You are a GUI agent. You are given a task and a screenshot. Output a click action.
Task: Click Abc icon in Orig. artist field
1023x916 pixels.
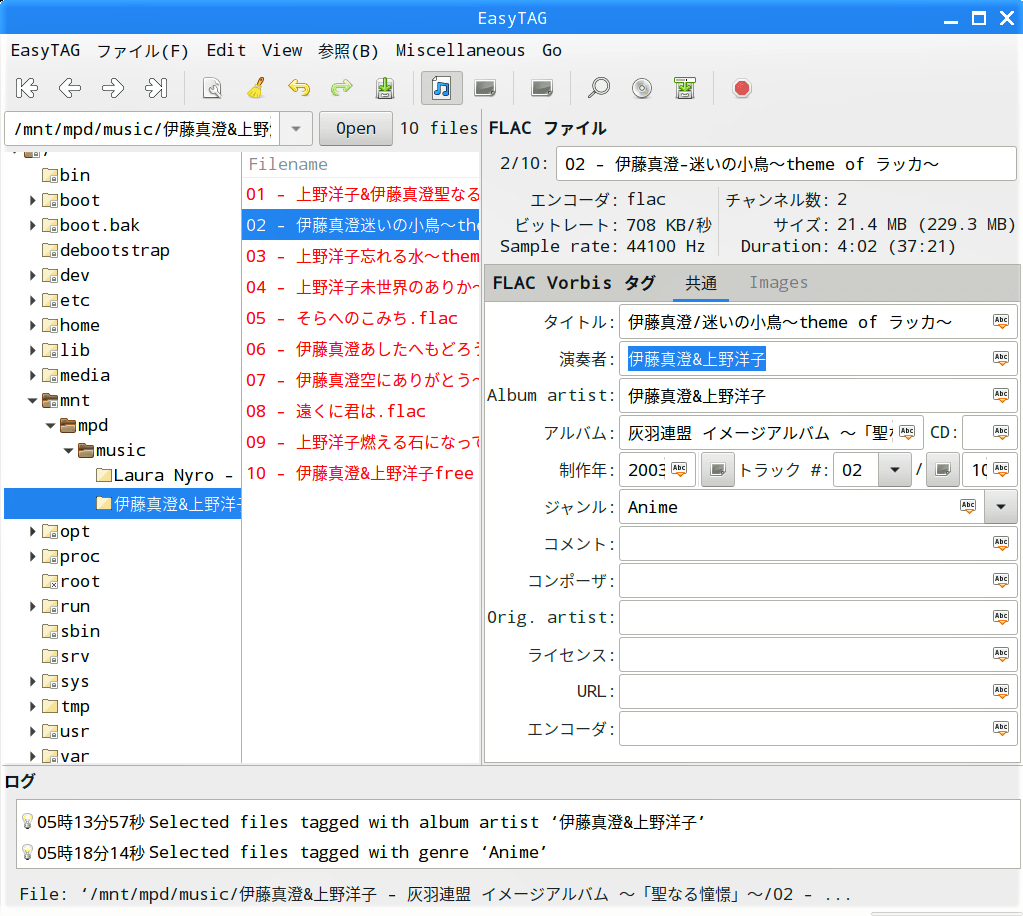(x=1001, y=617)
